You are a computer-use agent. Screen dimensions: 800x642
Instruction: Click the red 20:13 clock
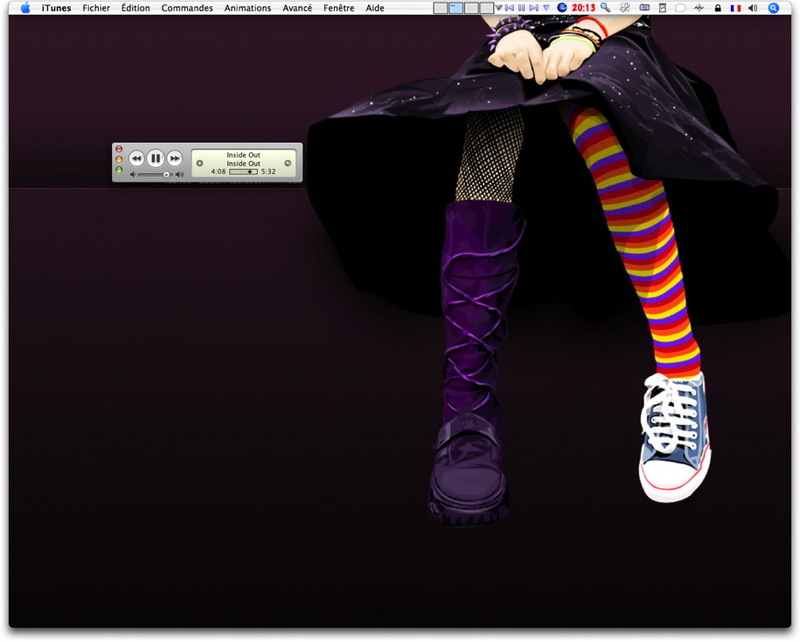click(583, 8)
